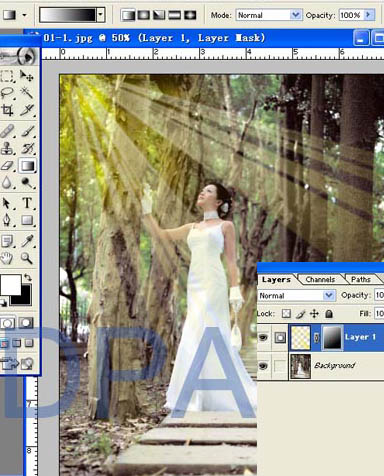Image resolution: width=384 pixels, height=476 pixels.
Task: Choose the radial gradient style
Action: 144,15
